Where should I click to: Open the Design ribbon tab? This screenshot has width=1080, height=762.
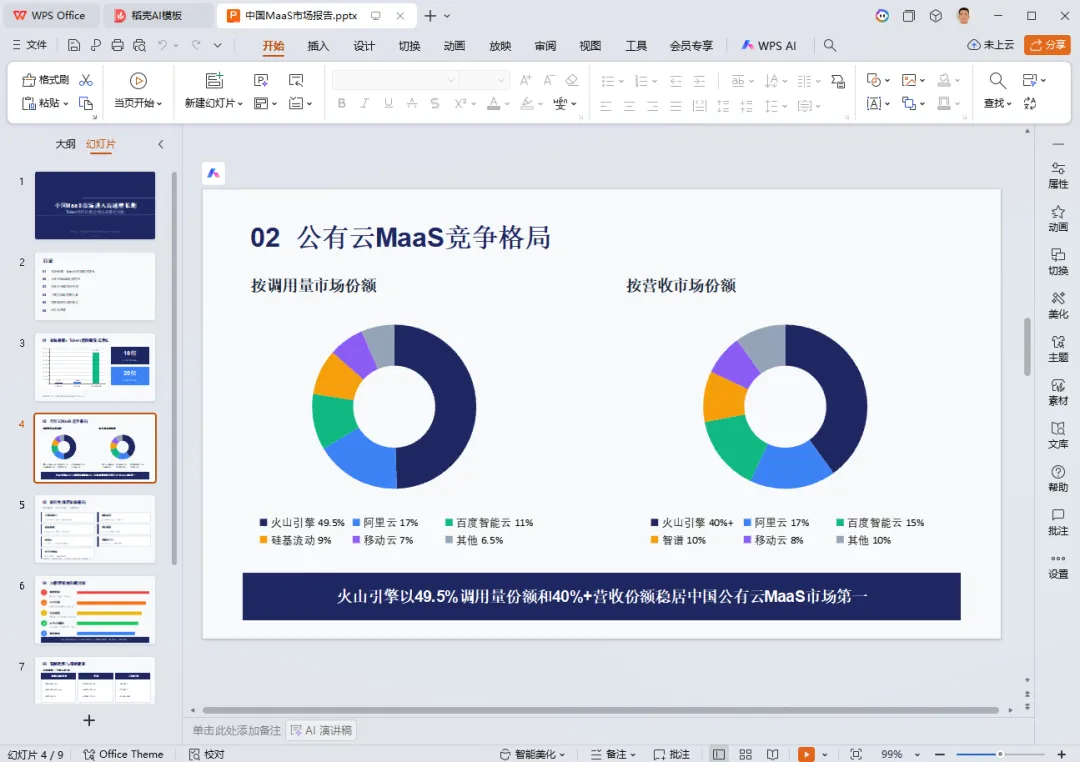click(x=364, y=45)
